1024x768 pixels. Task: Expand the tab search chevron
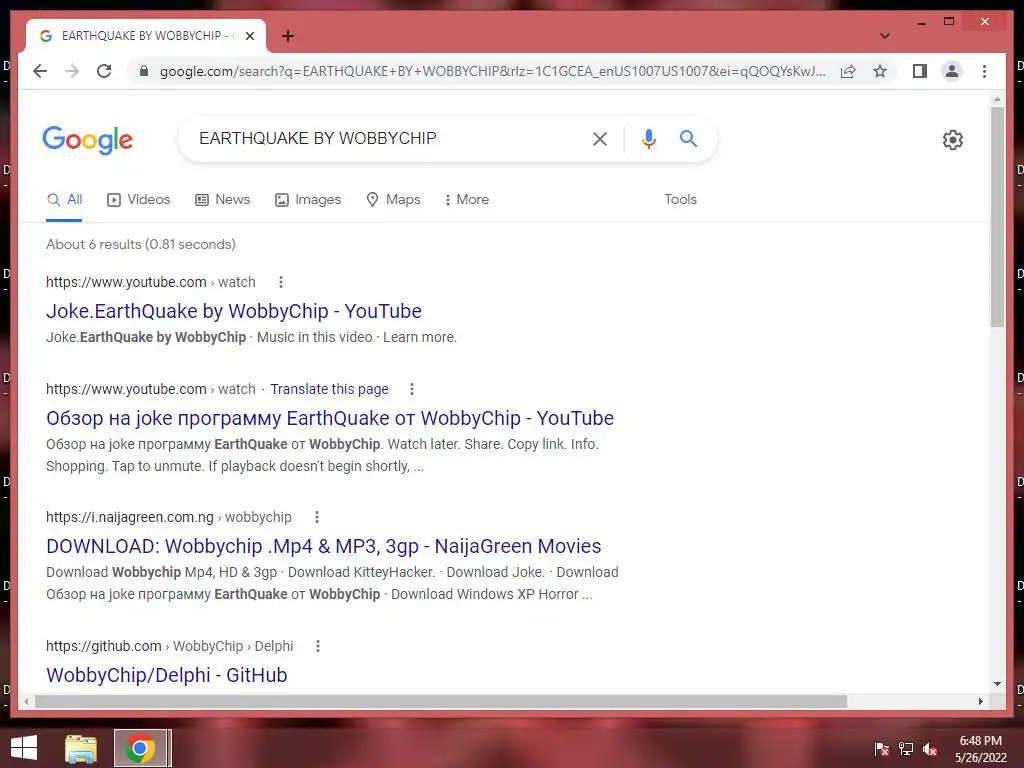point(884,36)
